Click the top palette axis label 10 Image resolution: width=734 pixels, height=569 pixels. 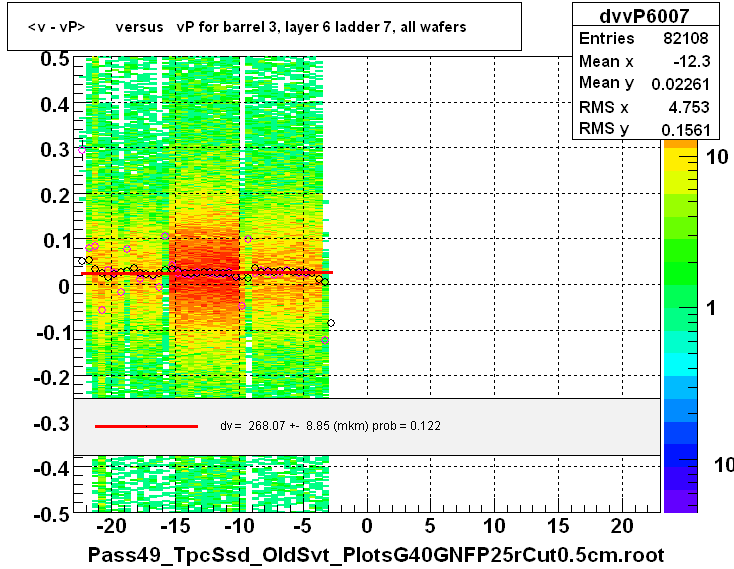tap(717, 157)
